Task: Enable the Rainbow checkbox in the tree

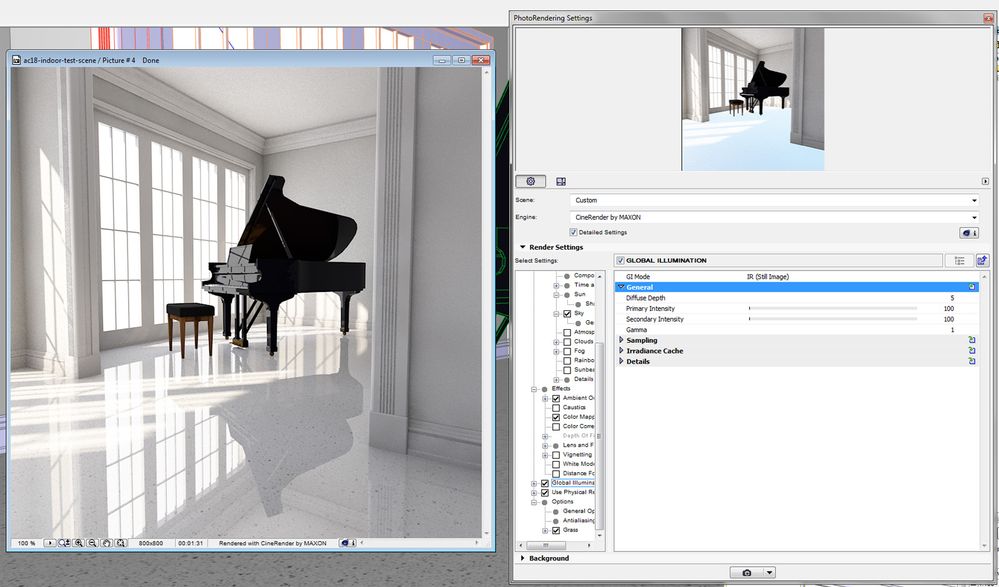Action: point(567,361)
